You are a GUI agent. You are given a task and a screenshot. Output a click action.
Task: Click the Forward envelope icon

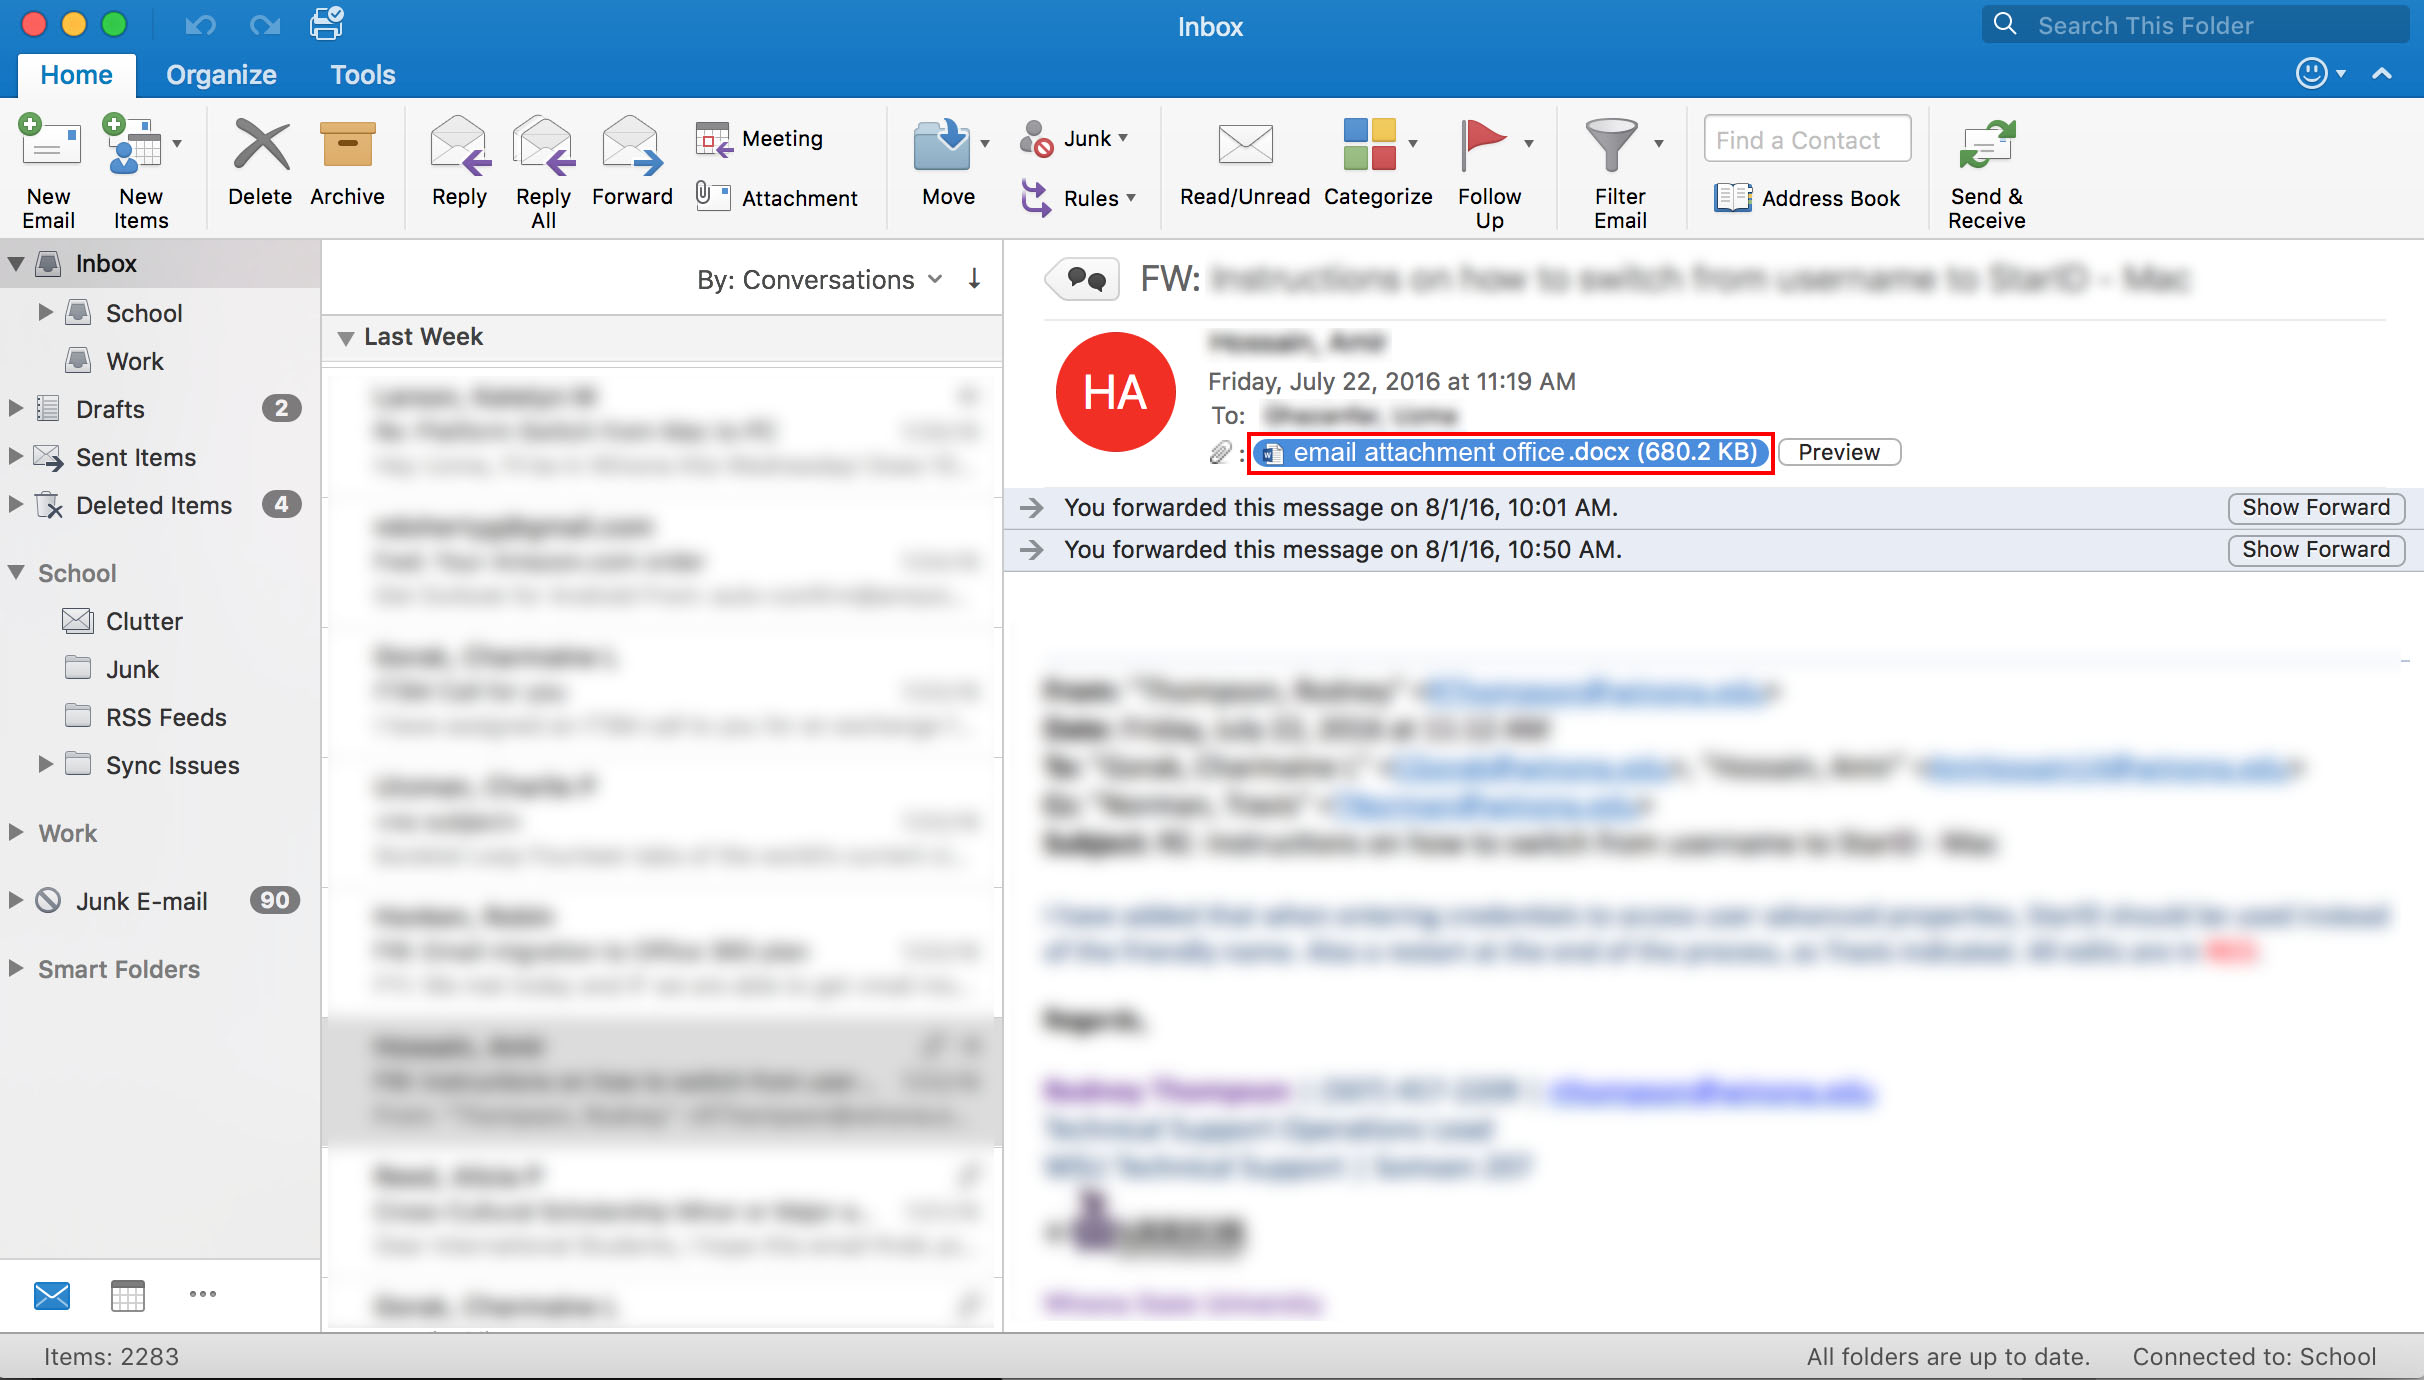tap(631, 146)
